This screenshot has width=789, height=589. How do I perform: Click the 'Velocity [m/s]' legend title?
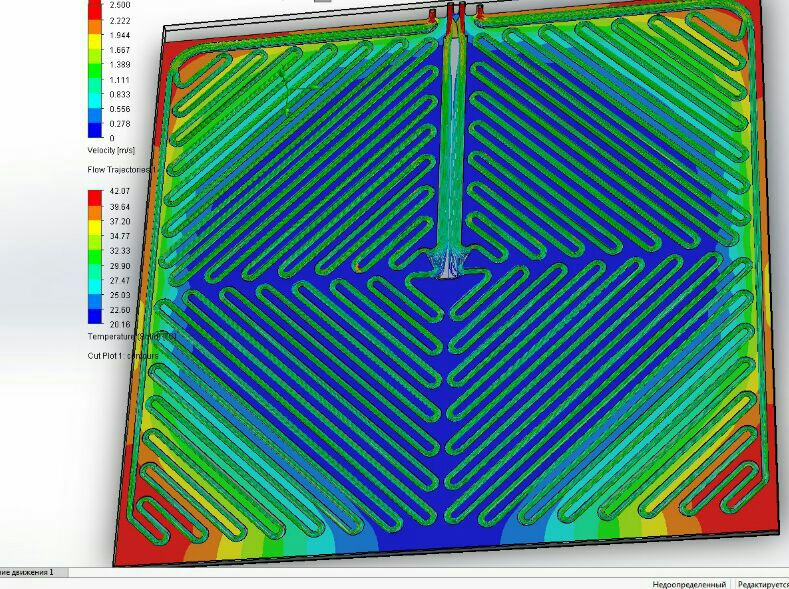tap(111, 150)
